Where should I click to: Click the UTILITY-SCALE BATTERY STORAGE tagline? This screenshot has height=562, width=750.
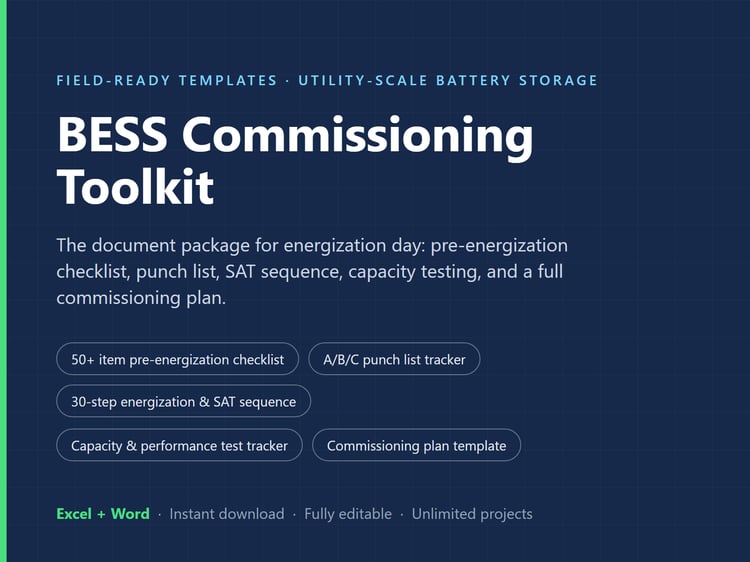[x=448, y=80]
